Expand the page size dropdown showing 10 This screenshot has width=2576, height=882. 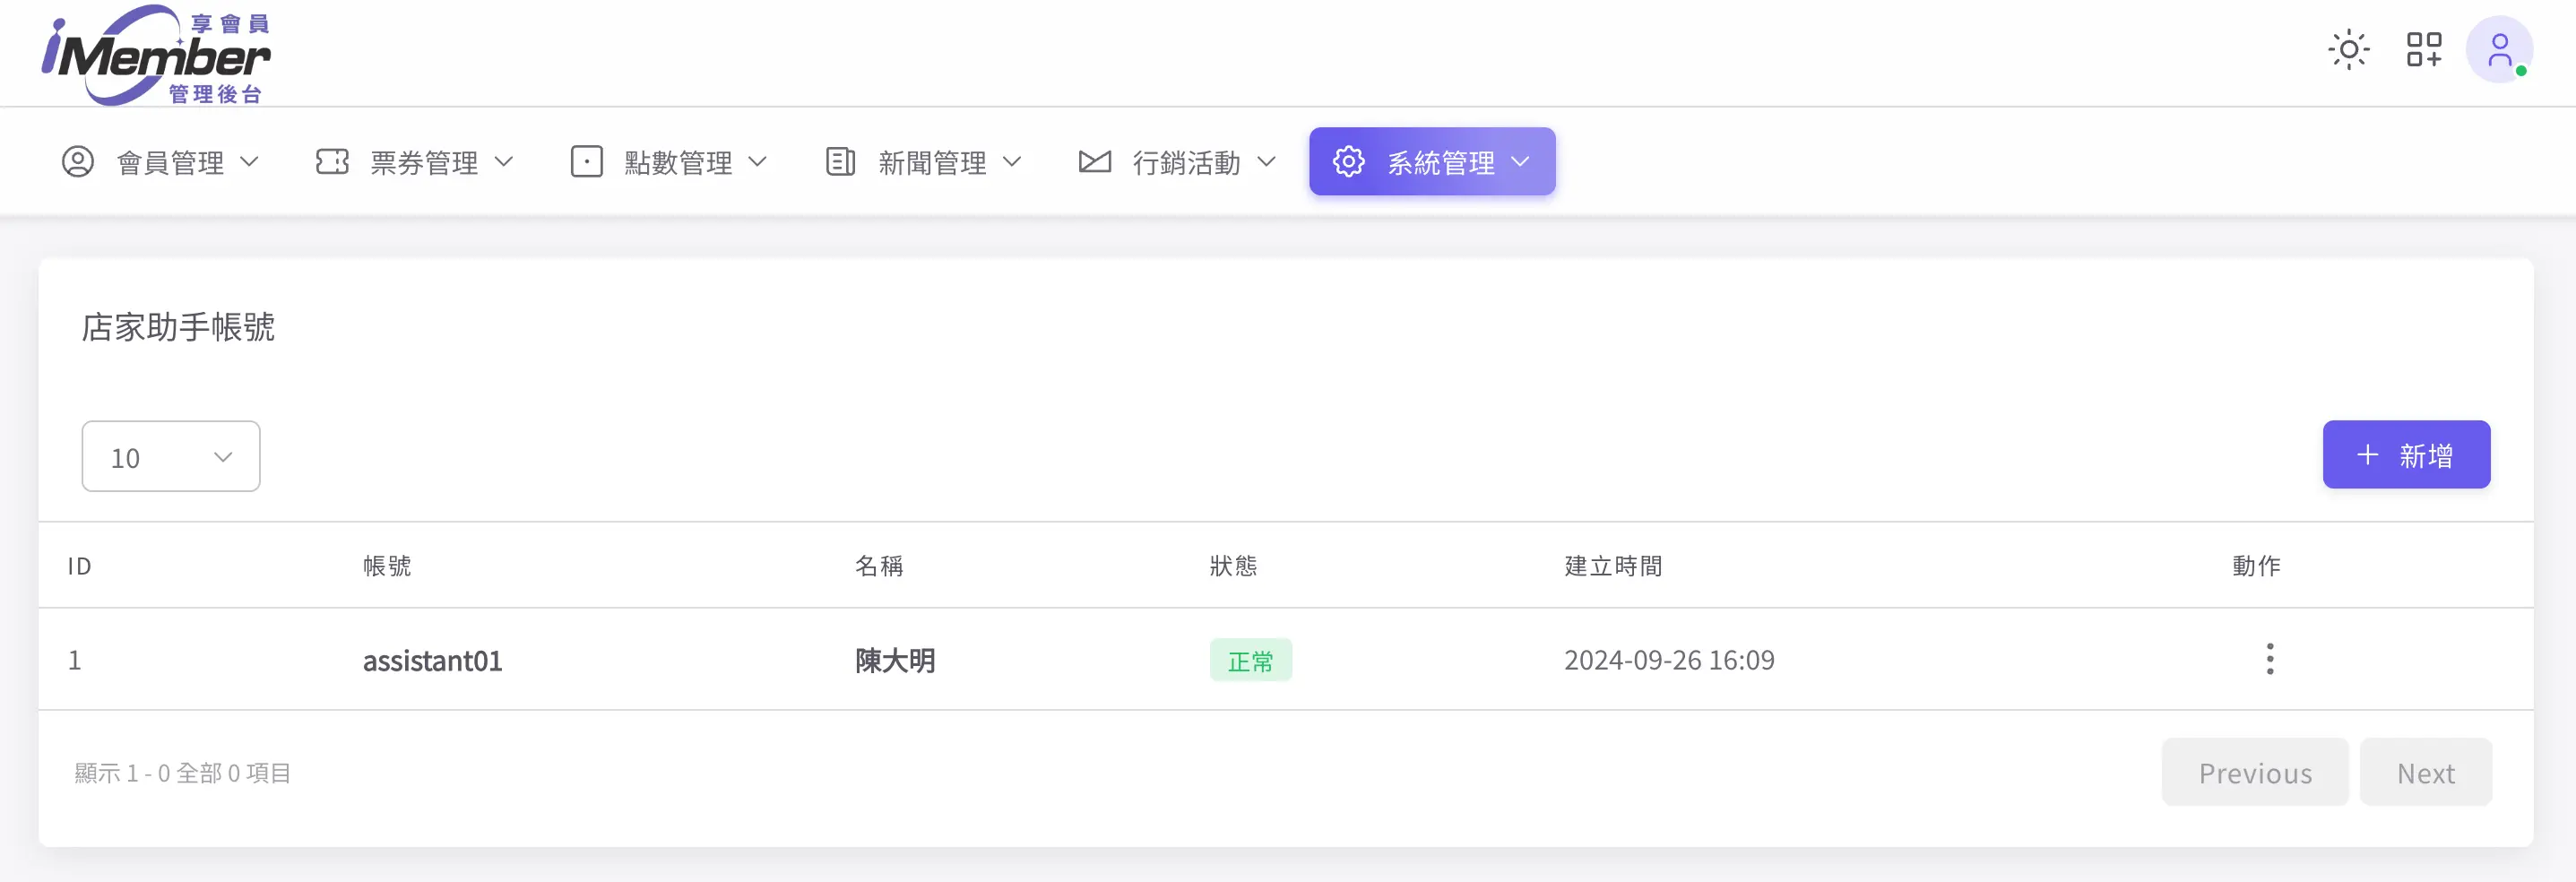coord(170,456)
